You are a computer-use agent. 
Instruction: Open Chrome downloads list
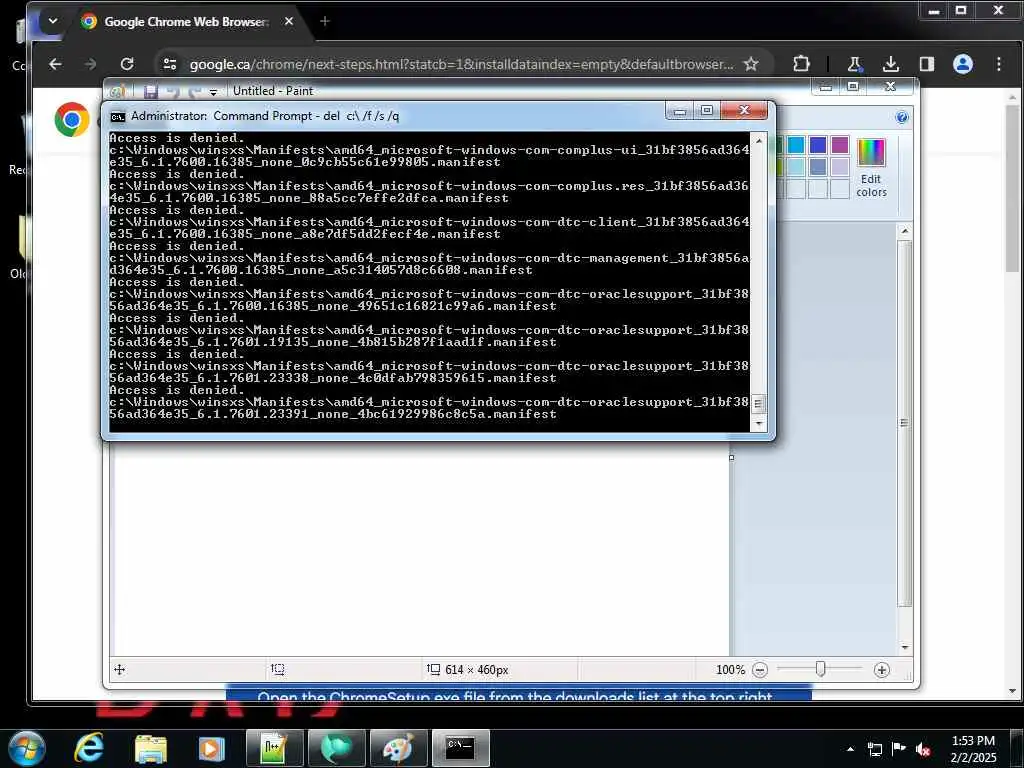891,64
